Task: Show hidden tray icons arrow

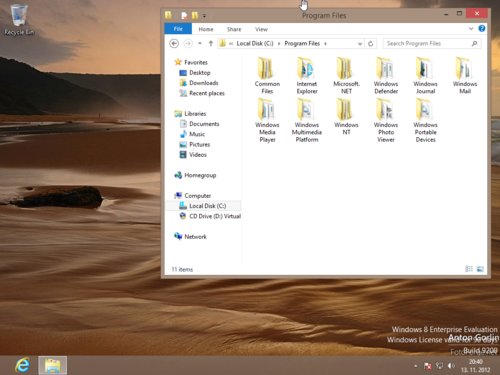Action: (x=416, y=366)
